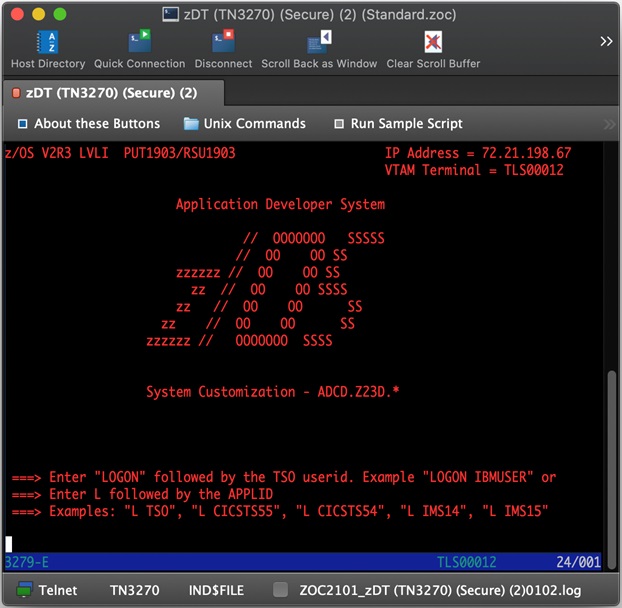The height and width of the screenshot is (608, 622).
Task: Click the IP Address = 72.21.198.67 text
Action: [x=478, y=153]
